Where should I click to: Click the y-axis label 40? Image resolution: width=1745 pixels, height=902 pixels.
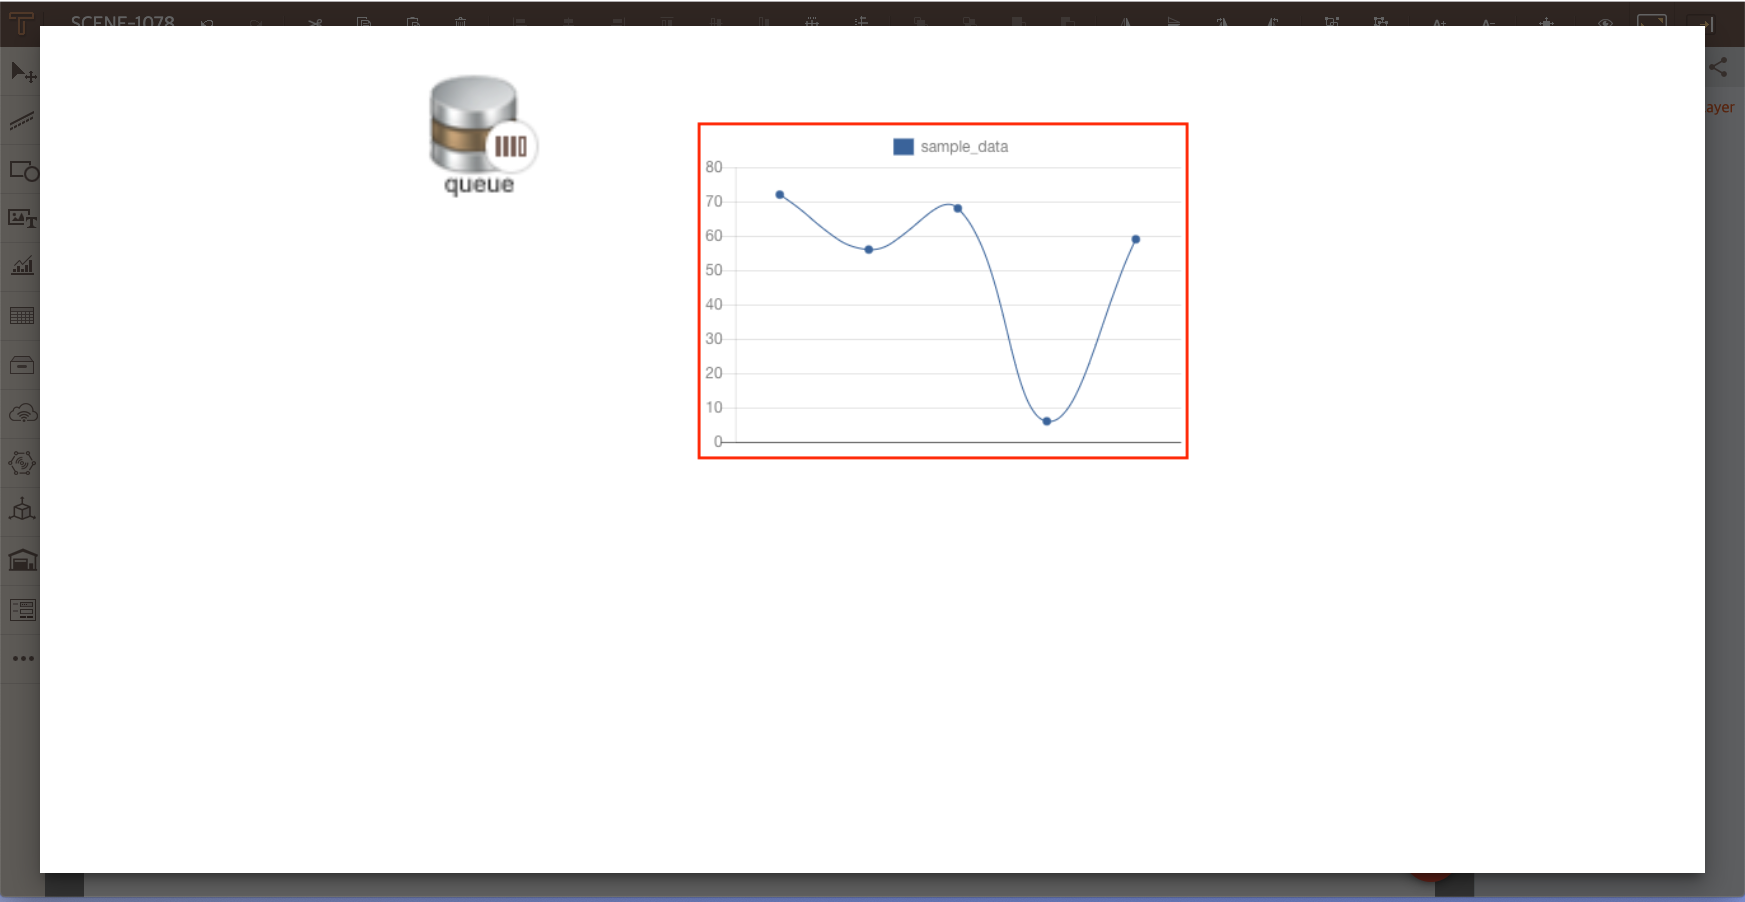click(714, 305)
